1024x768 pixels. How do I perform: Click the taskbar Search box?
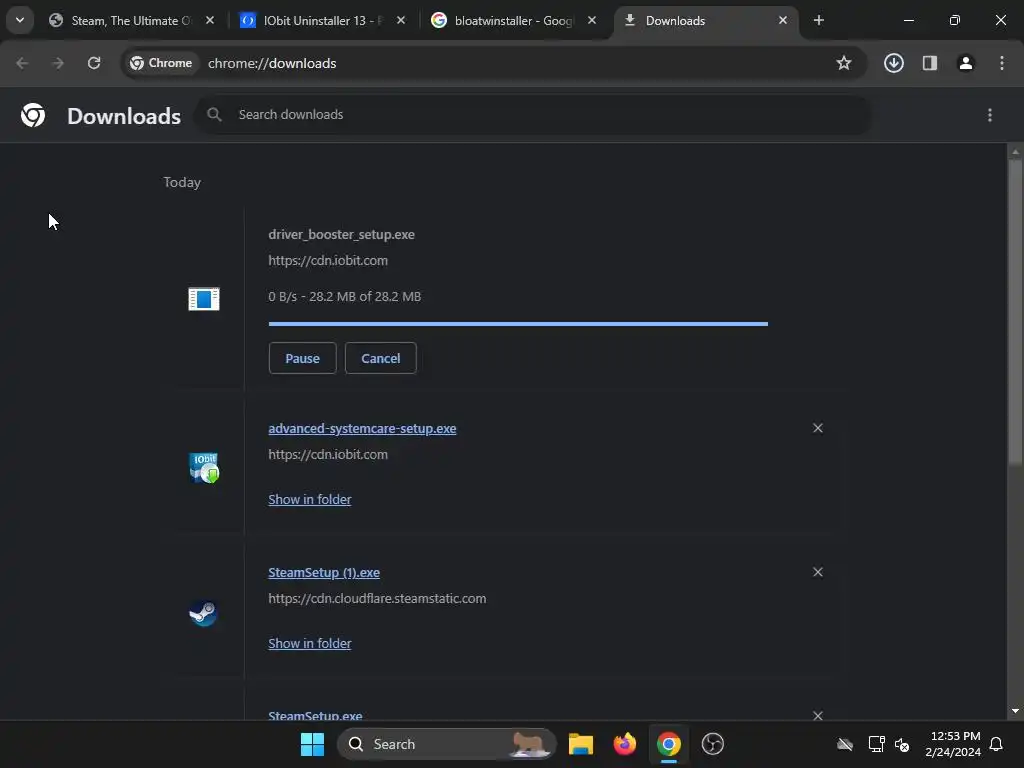(x=446, y=744)
